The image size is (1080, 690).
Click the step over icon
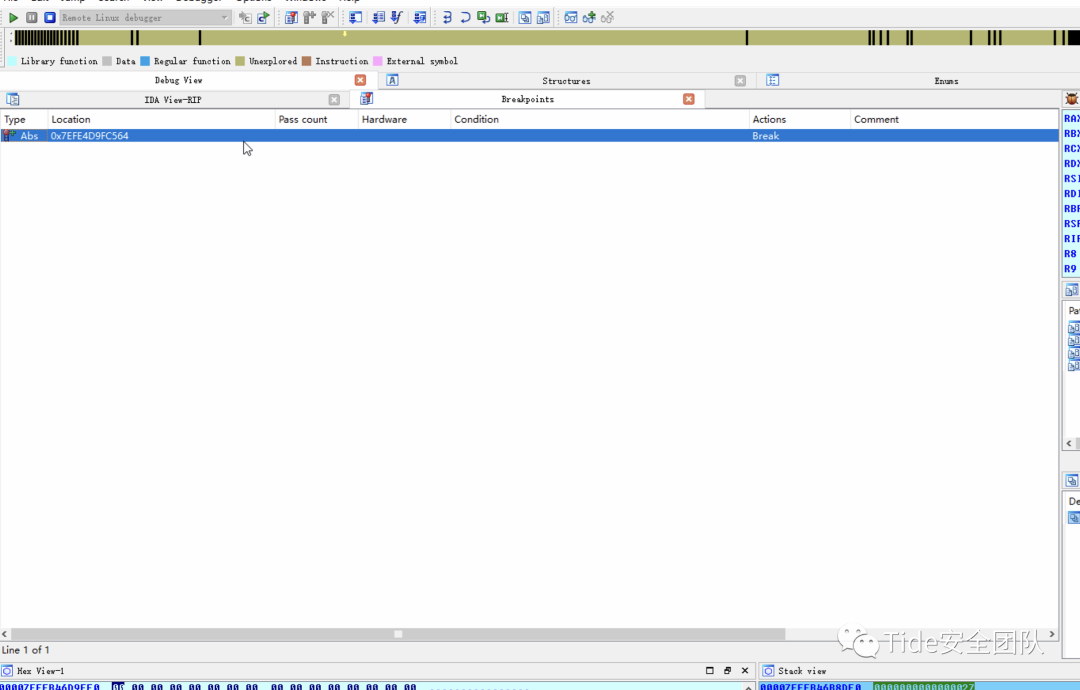[x=465, y=18]
